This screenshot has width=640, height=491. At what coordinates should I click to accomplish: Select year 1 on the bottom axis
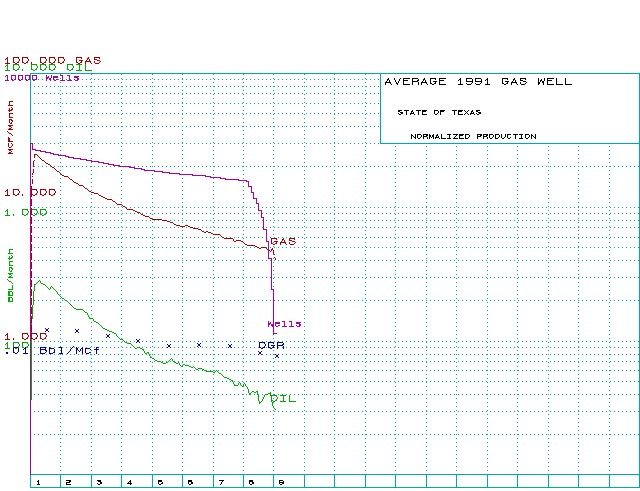[x=38, y=482]
